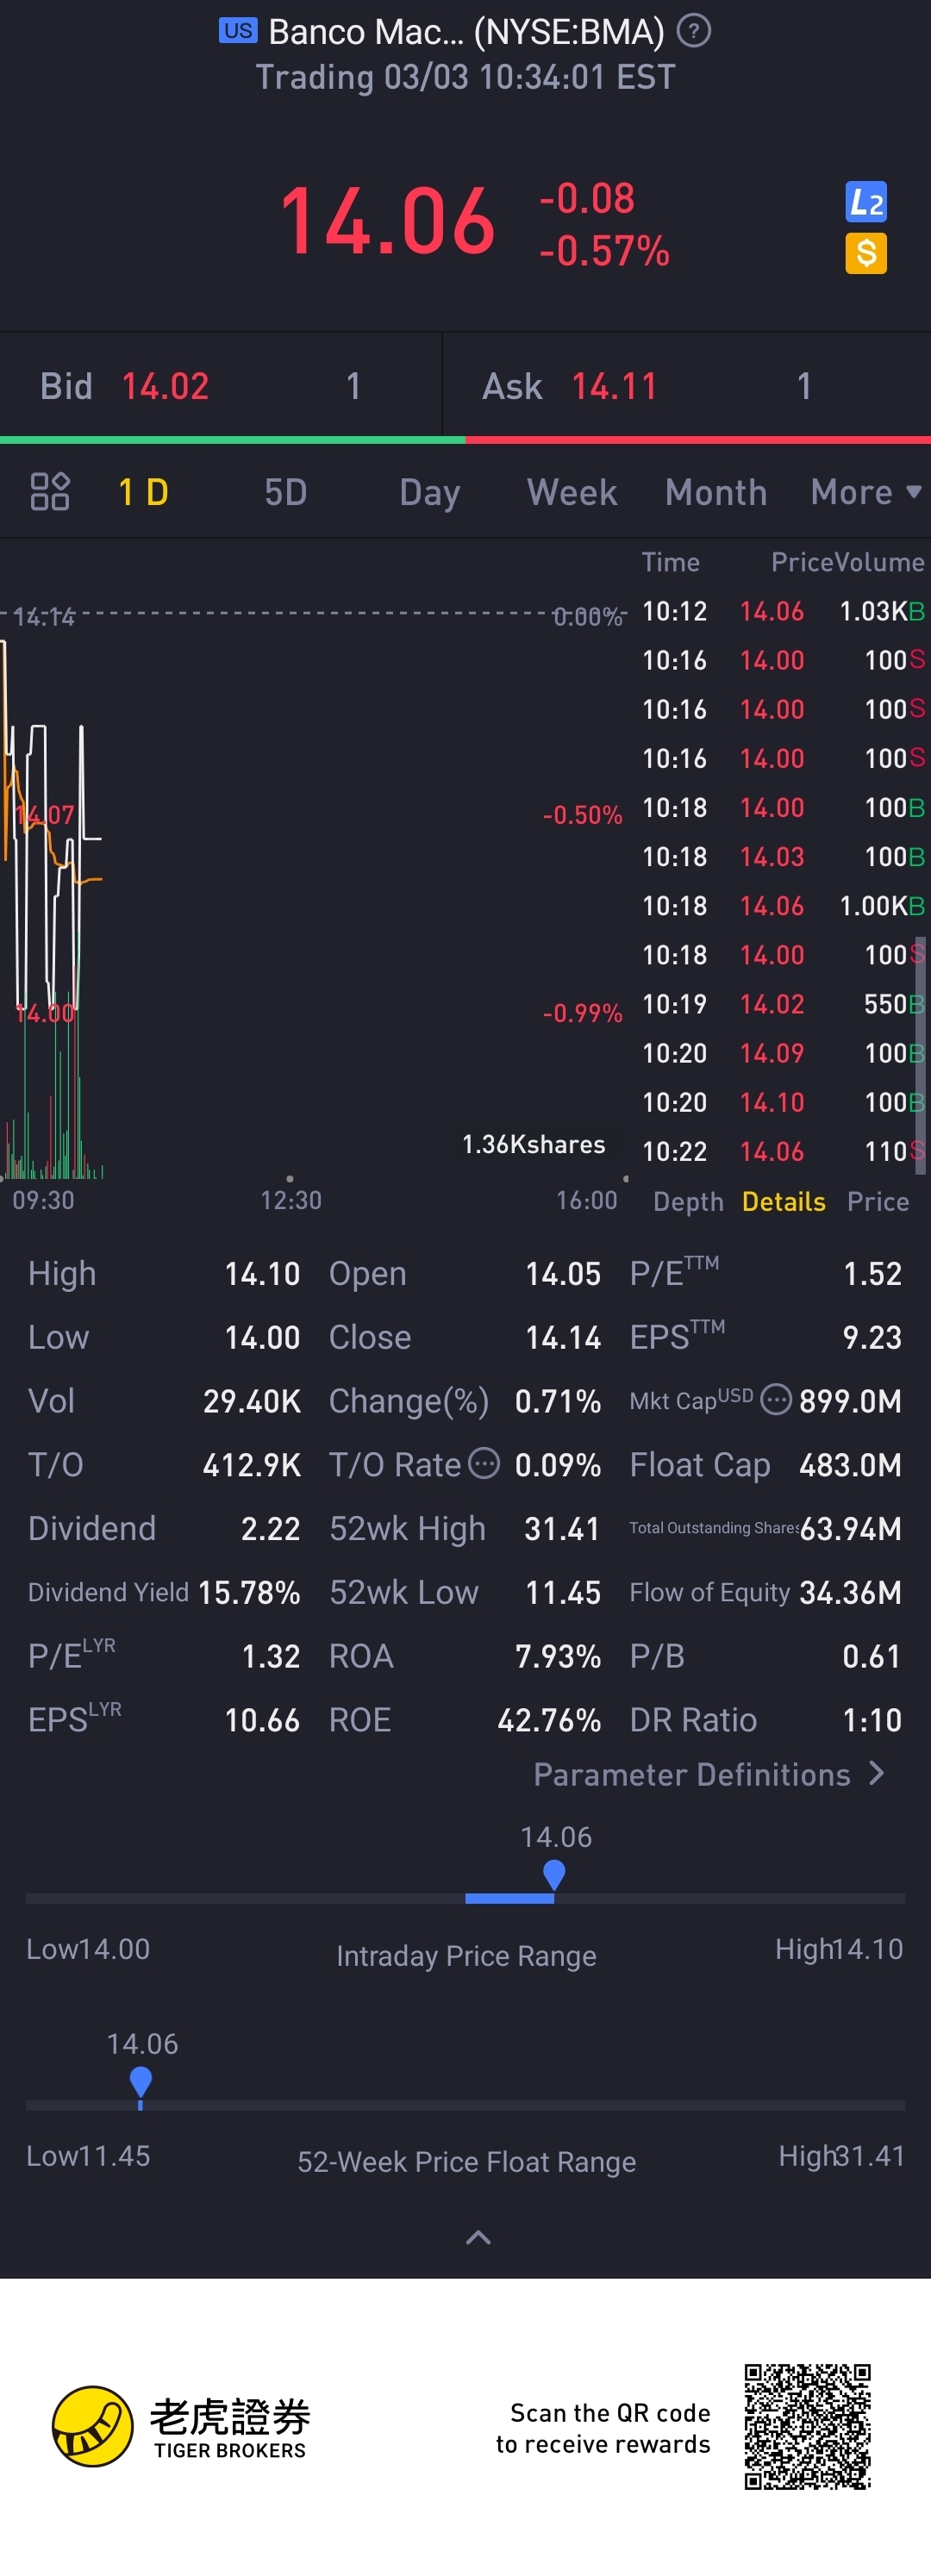Open the Depth tab
Image resolution: width=931 pixels, height=2576 pixels.
pos(688,1201)
